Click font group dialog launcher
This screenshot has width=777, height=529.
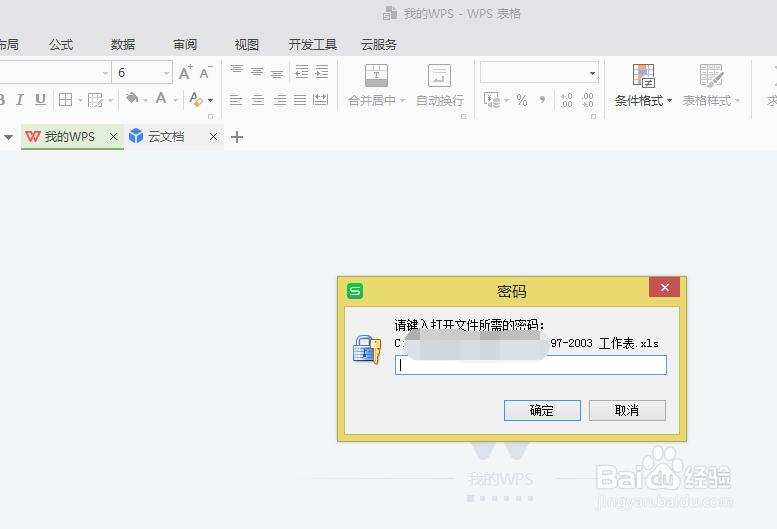coord(211,117)
